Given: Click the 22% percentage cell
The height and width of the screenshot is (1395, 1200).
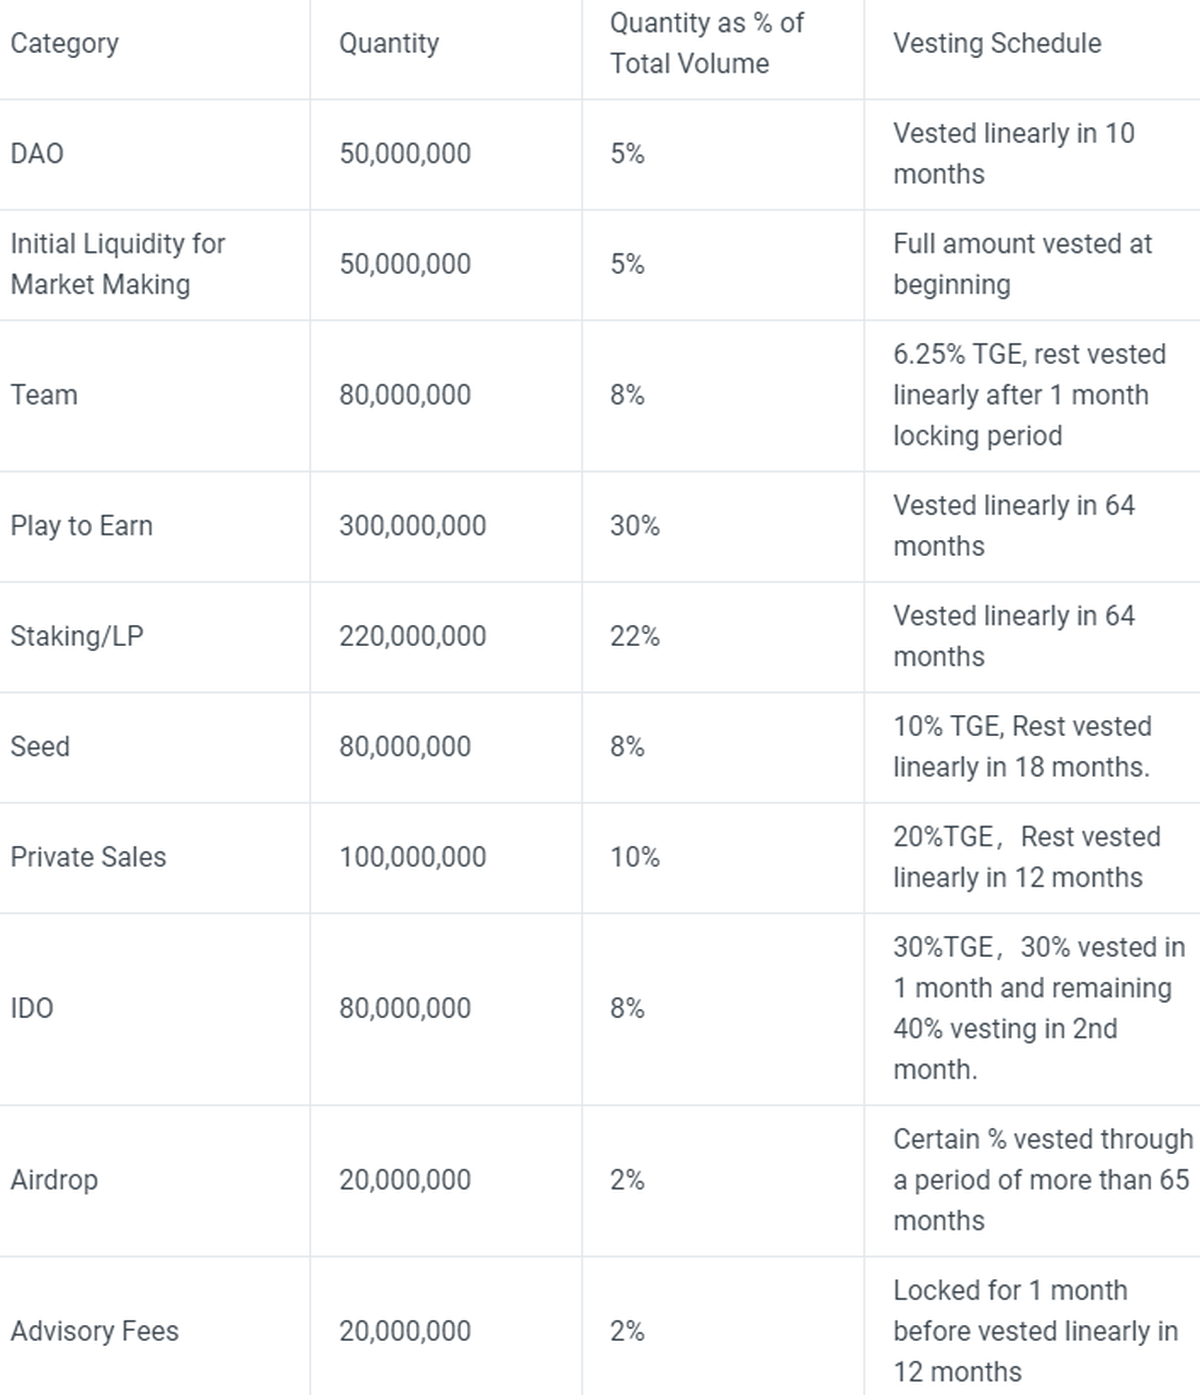Looking at the screenshot, I should 634,636.
